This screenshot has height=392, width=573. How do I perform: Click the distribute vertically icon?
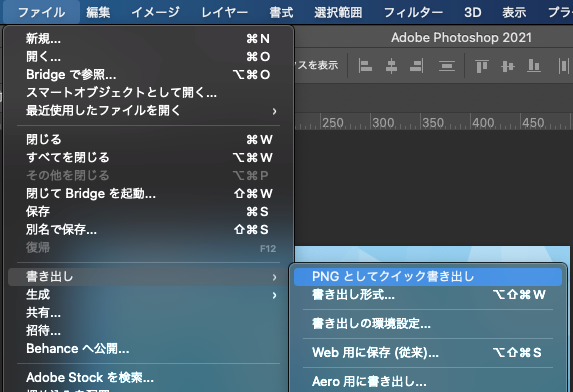click(x=447, y=66)
